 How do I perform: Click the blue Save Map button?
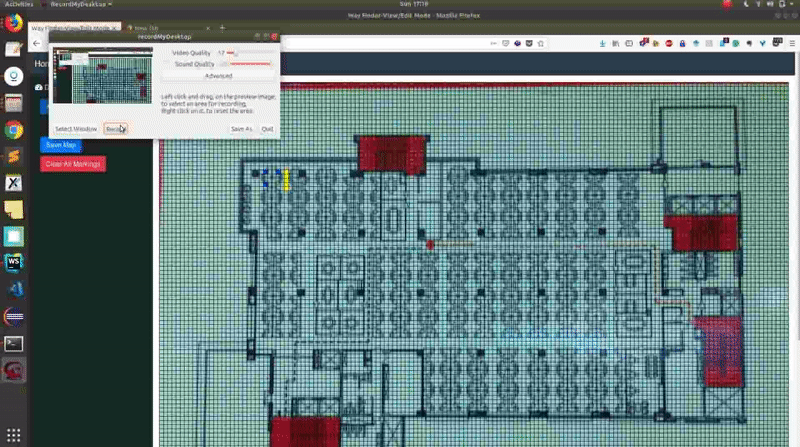(x=61, y=145)
